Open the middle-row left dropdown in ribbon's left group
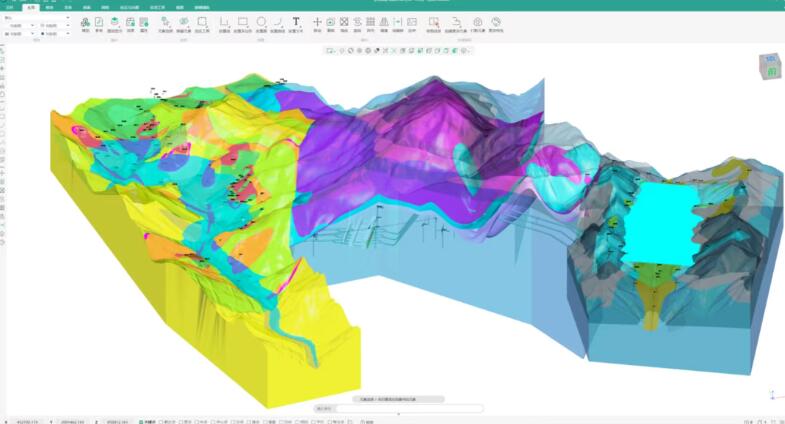Image resolution: width=785 pixels, height=424 pixels. point(20,25)
